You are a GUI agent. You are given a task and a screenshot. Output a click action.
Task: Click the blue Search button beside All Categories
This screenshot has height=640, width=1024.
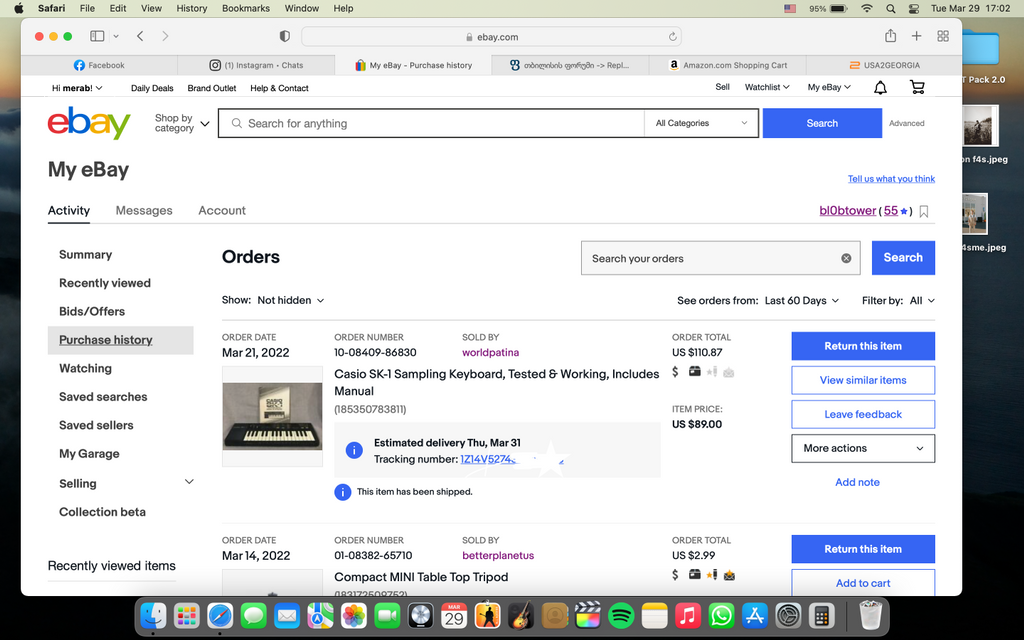click(x=822, y=123)
